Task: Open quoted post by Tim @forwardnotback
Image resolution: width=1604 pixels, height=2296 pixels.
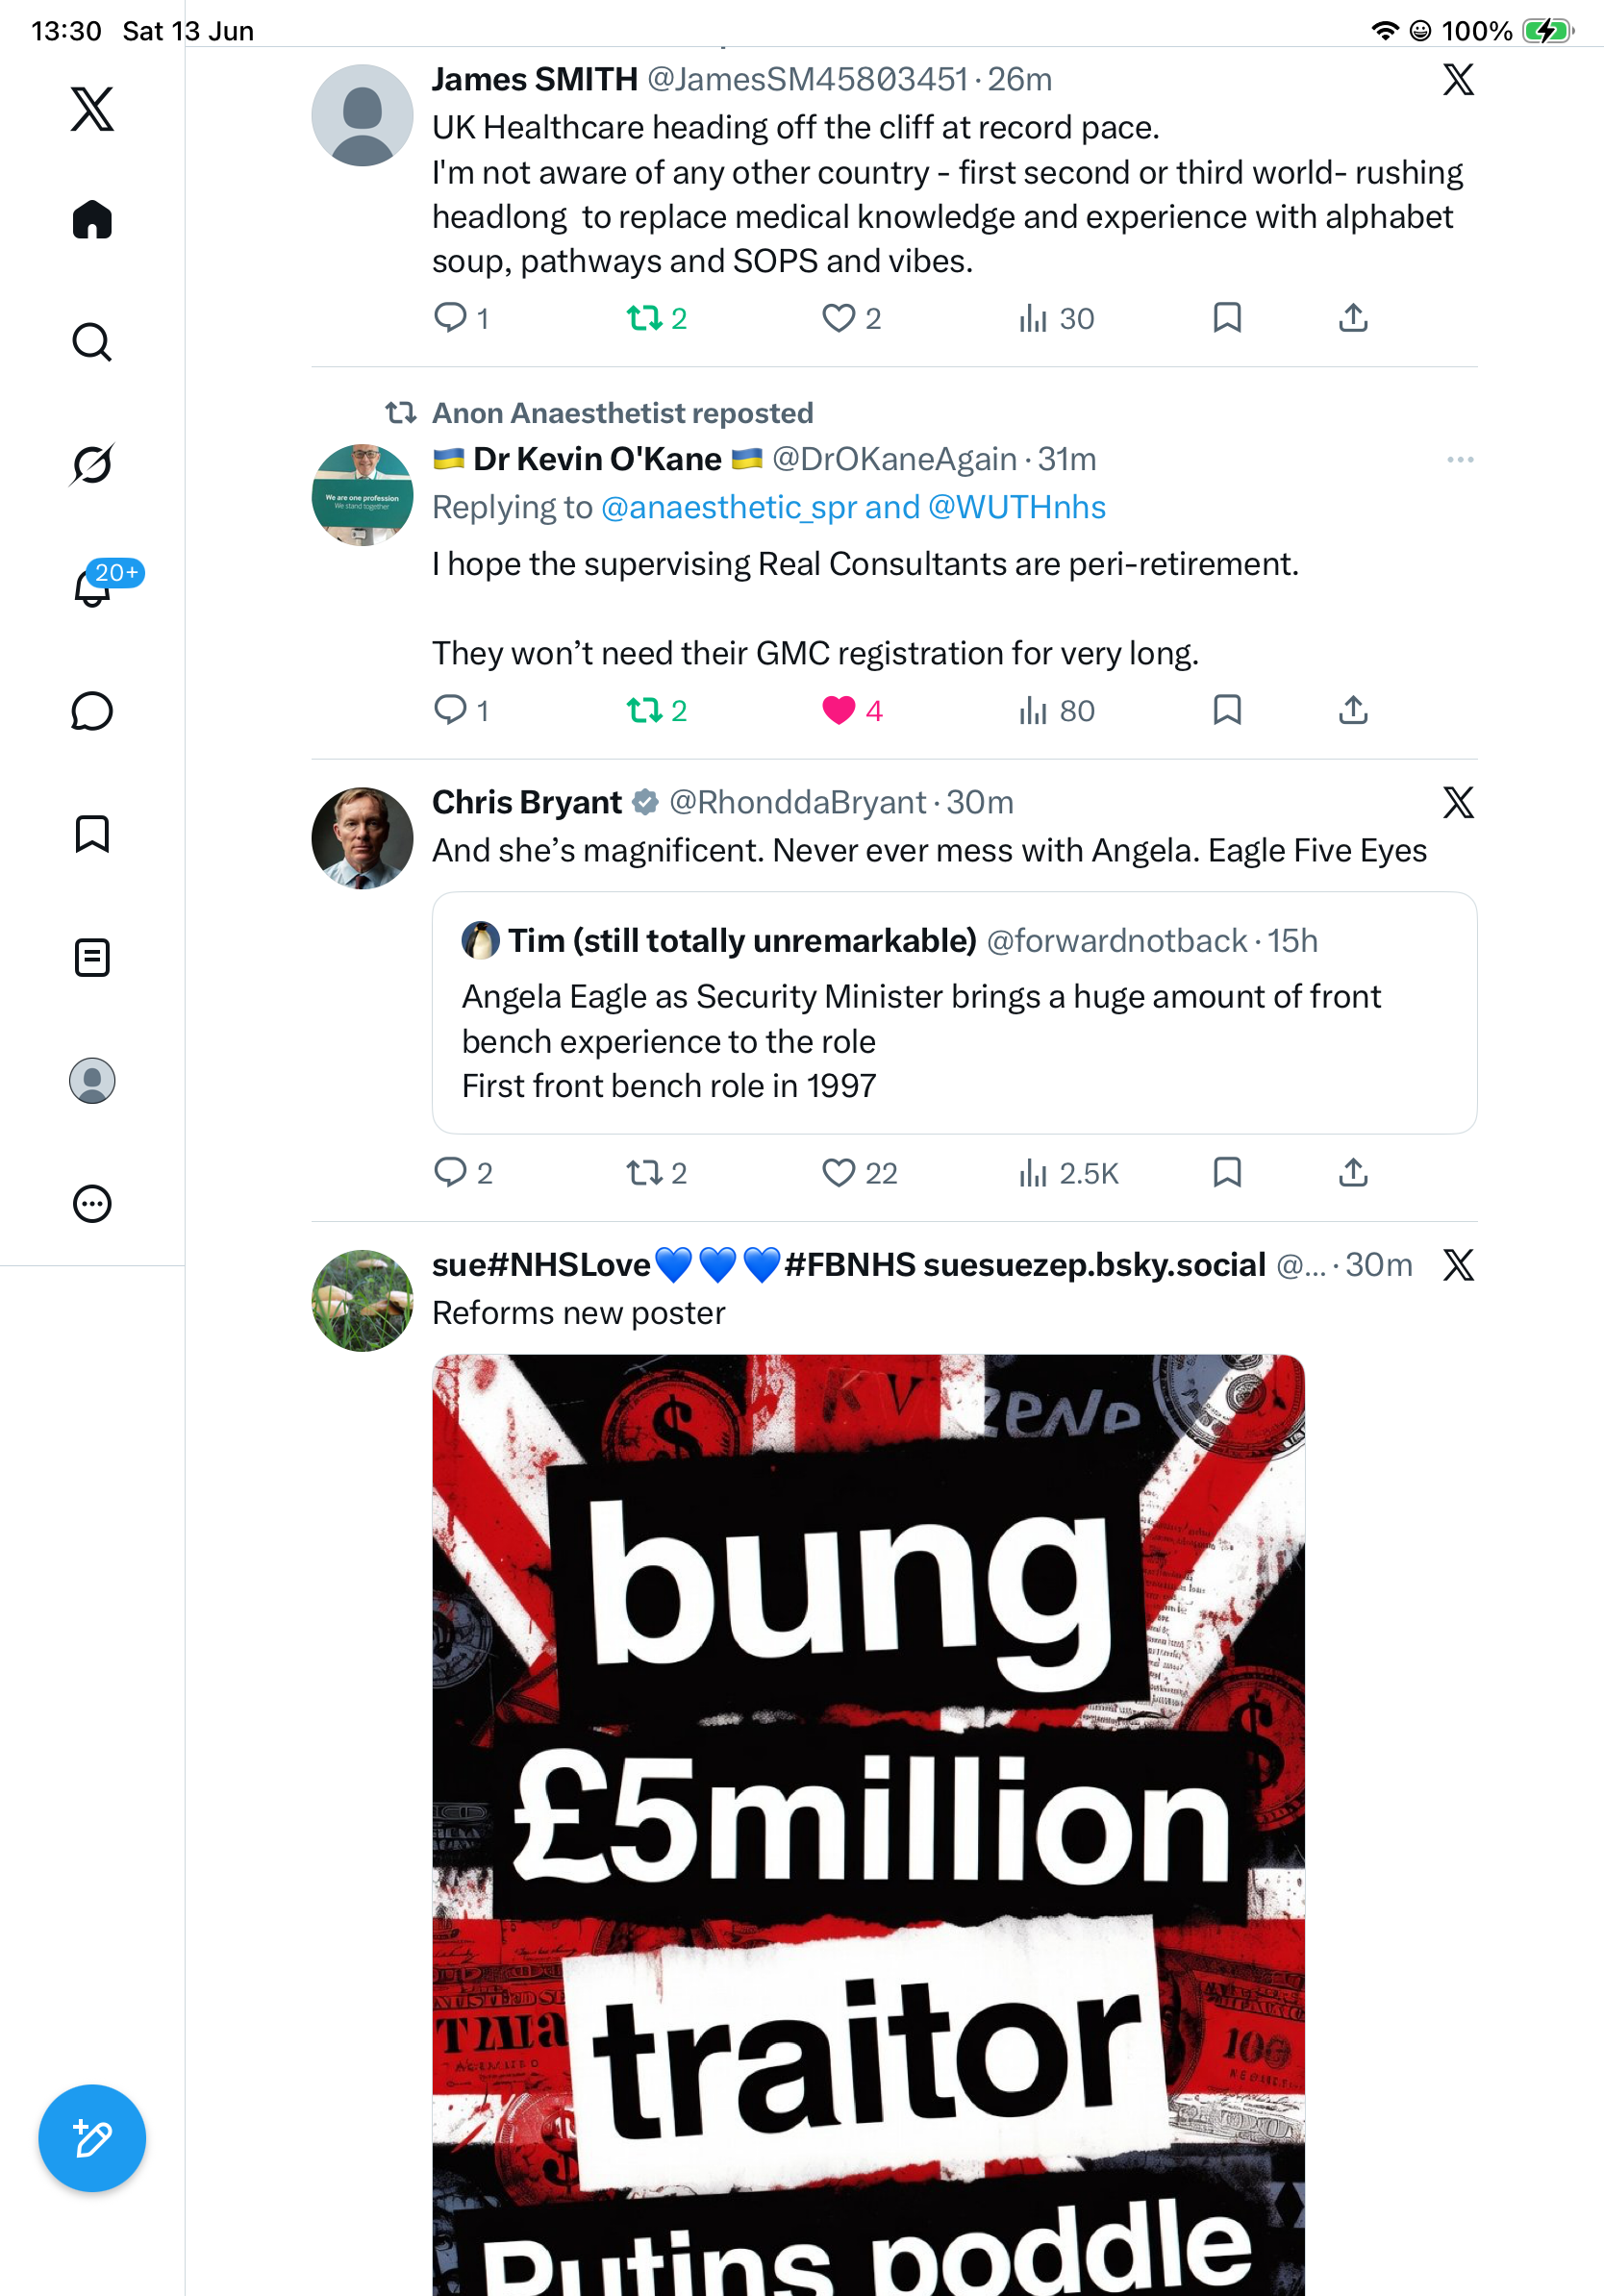Action: pyautogui.click(x=954, y=1012)
